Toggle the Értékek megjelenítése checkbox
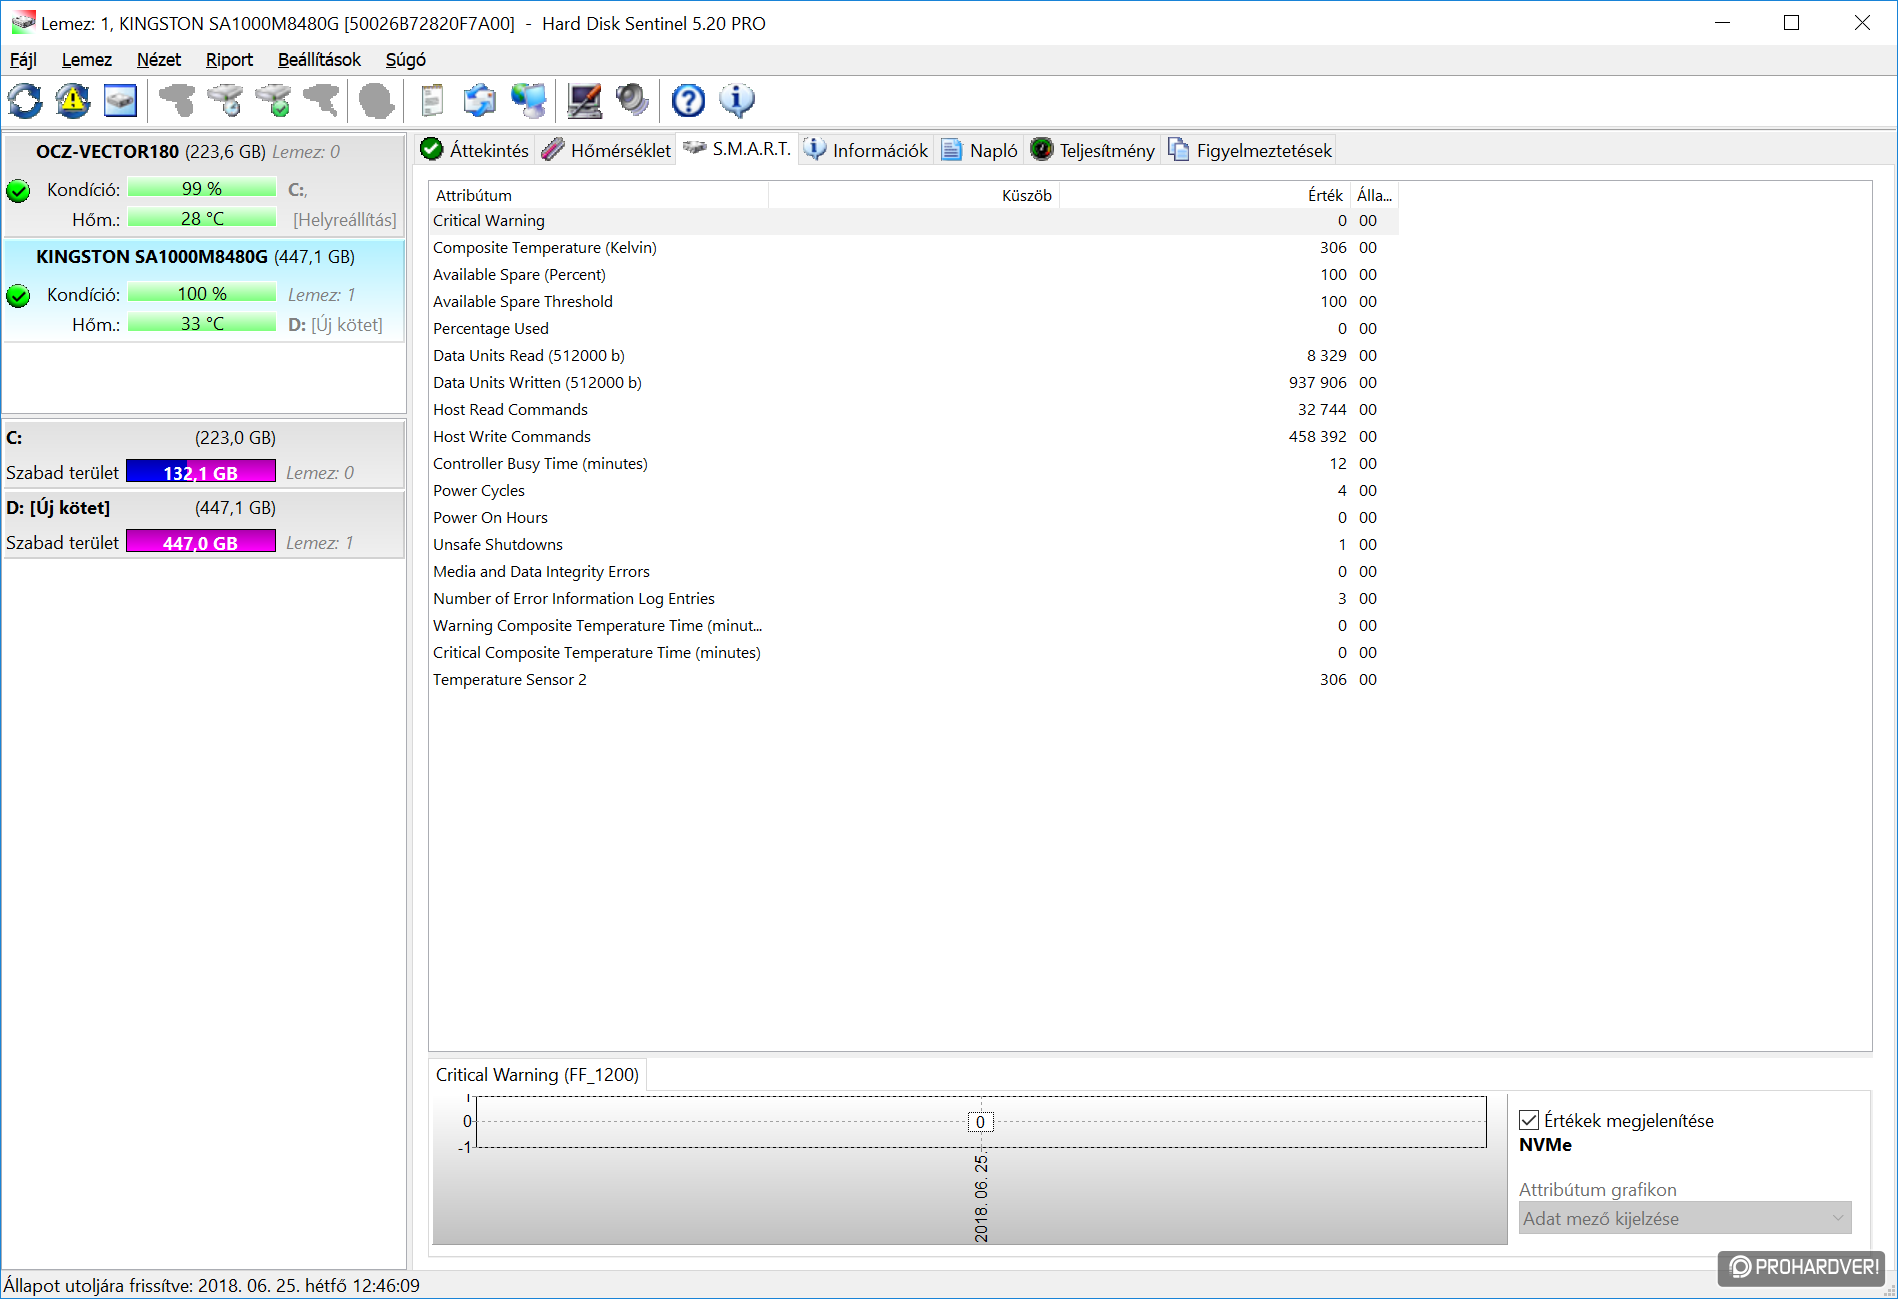 point(1529,1120)
